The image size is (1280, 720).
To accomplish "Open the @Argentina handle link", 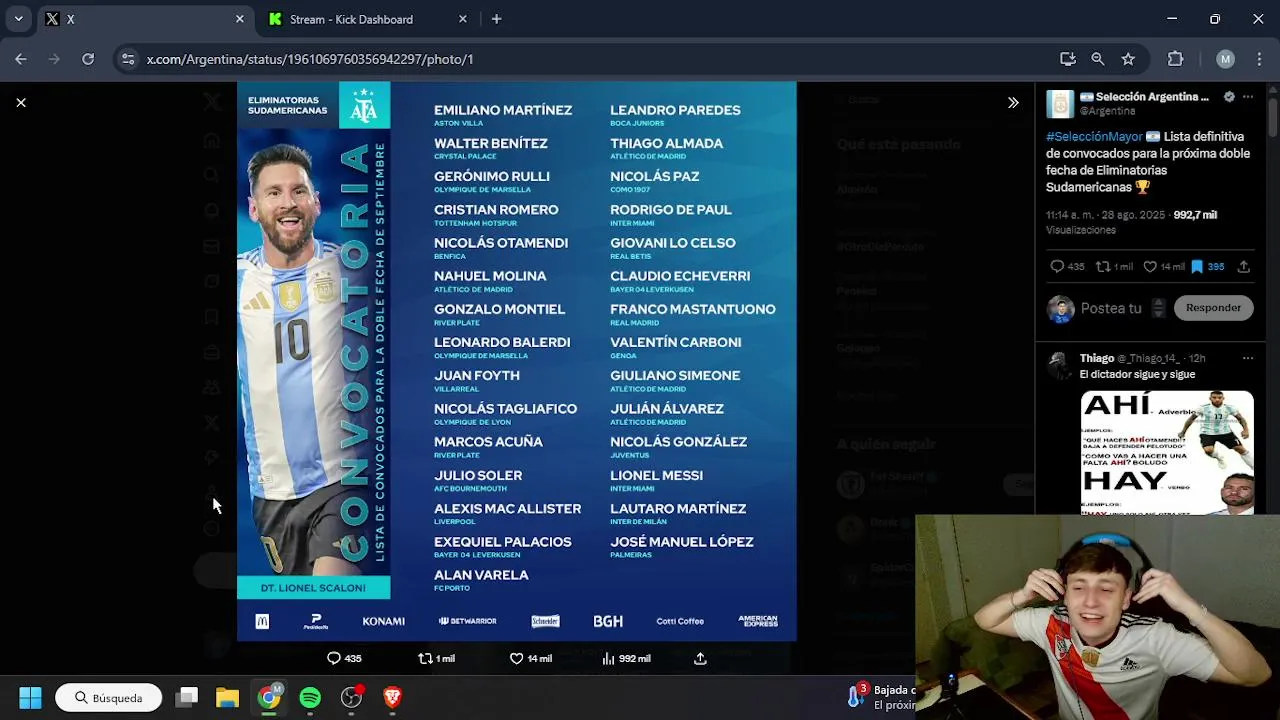I will [x=1107, y=111].
